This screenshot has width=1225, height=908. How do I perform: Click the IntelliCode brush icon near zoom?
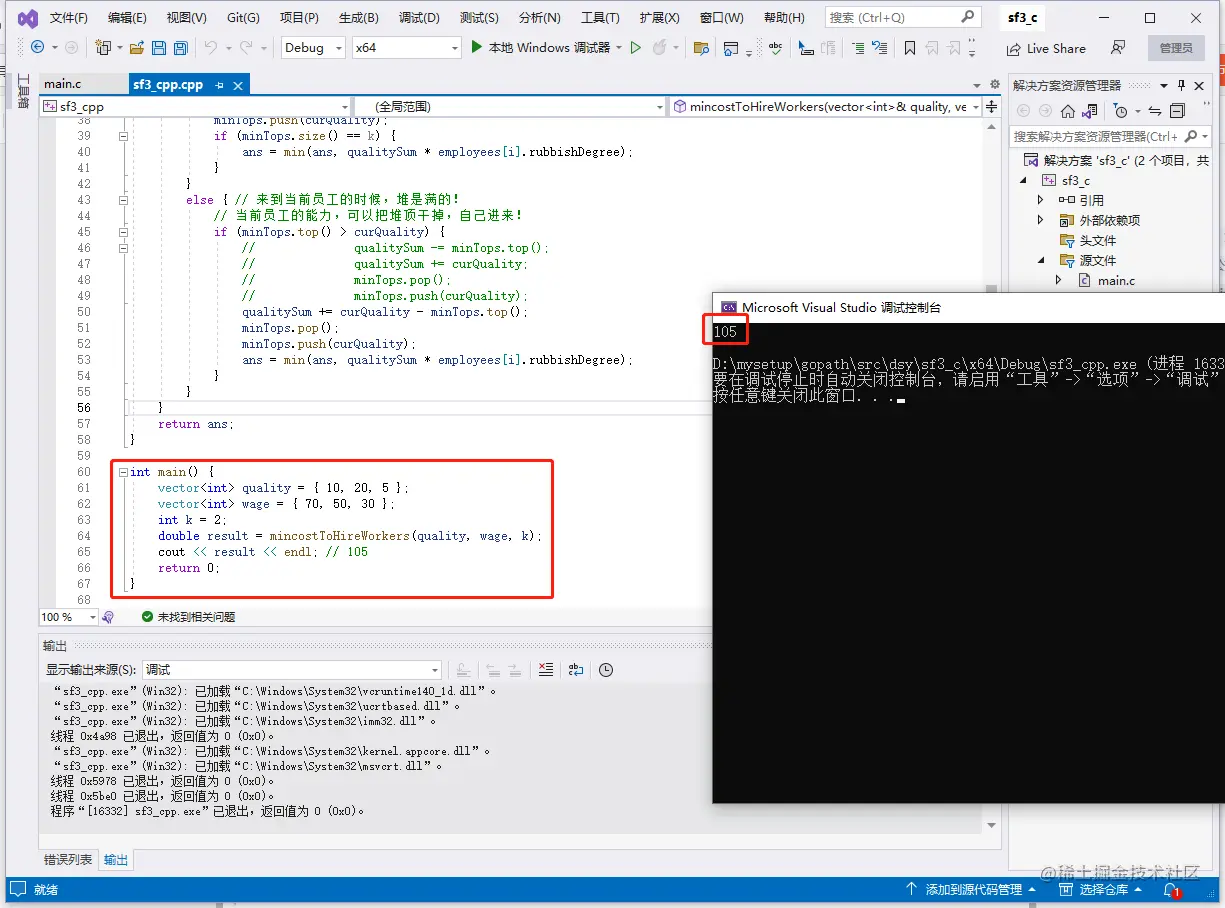[108, 617]
